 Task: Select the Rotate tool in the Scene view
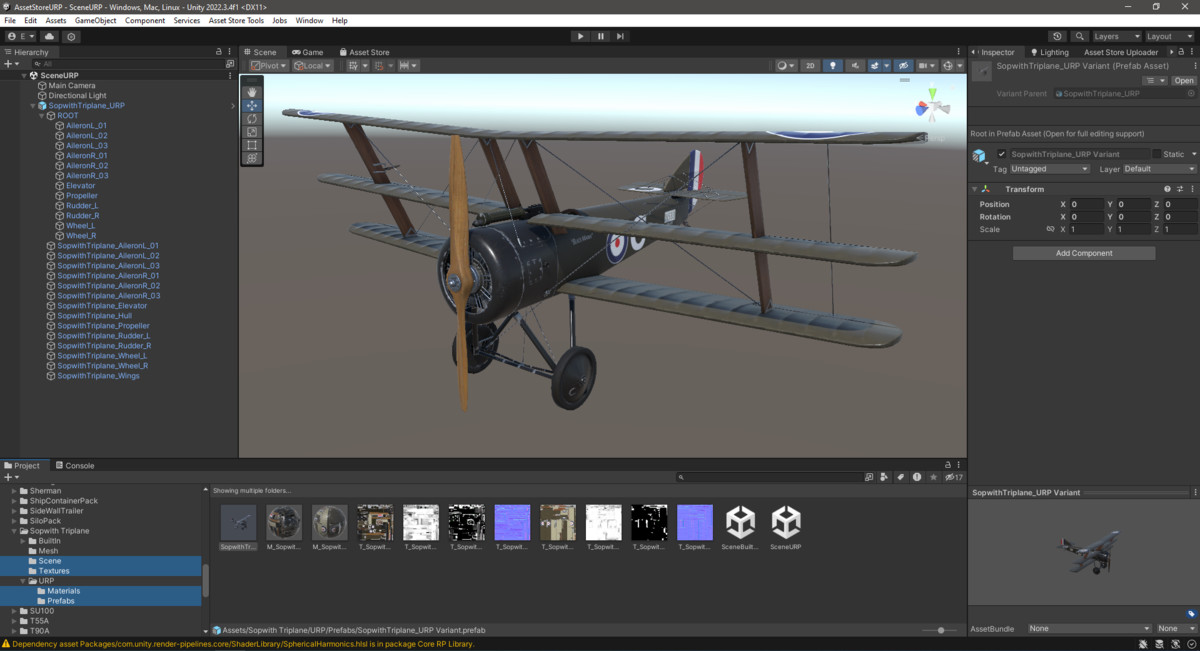[251, 119]
